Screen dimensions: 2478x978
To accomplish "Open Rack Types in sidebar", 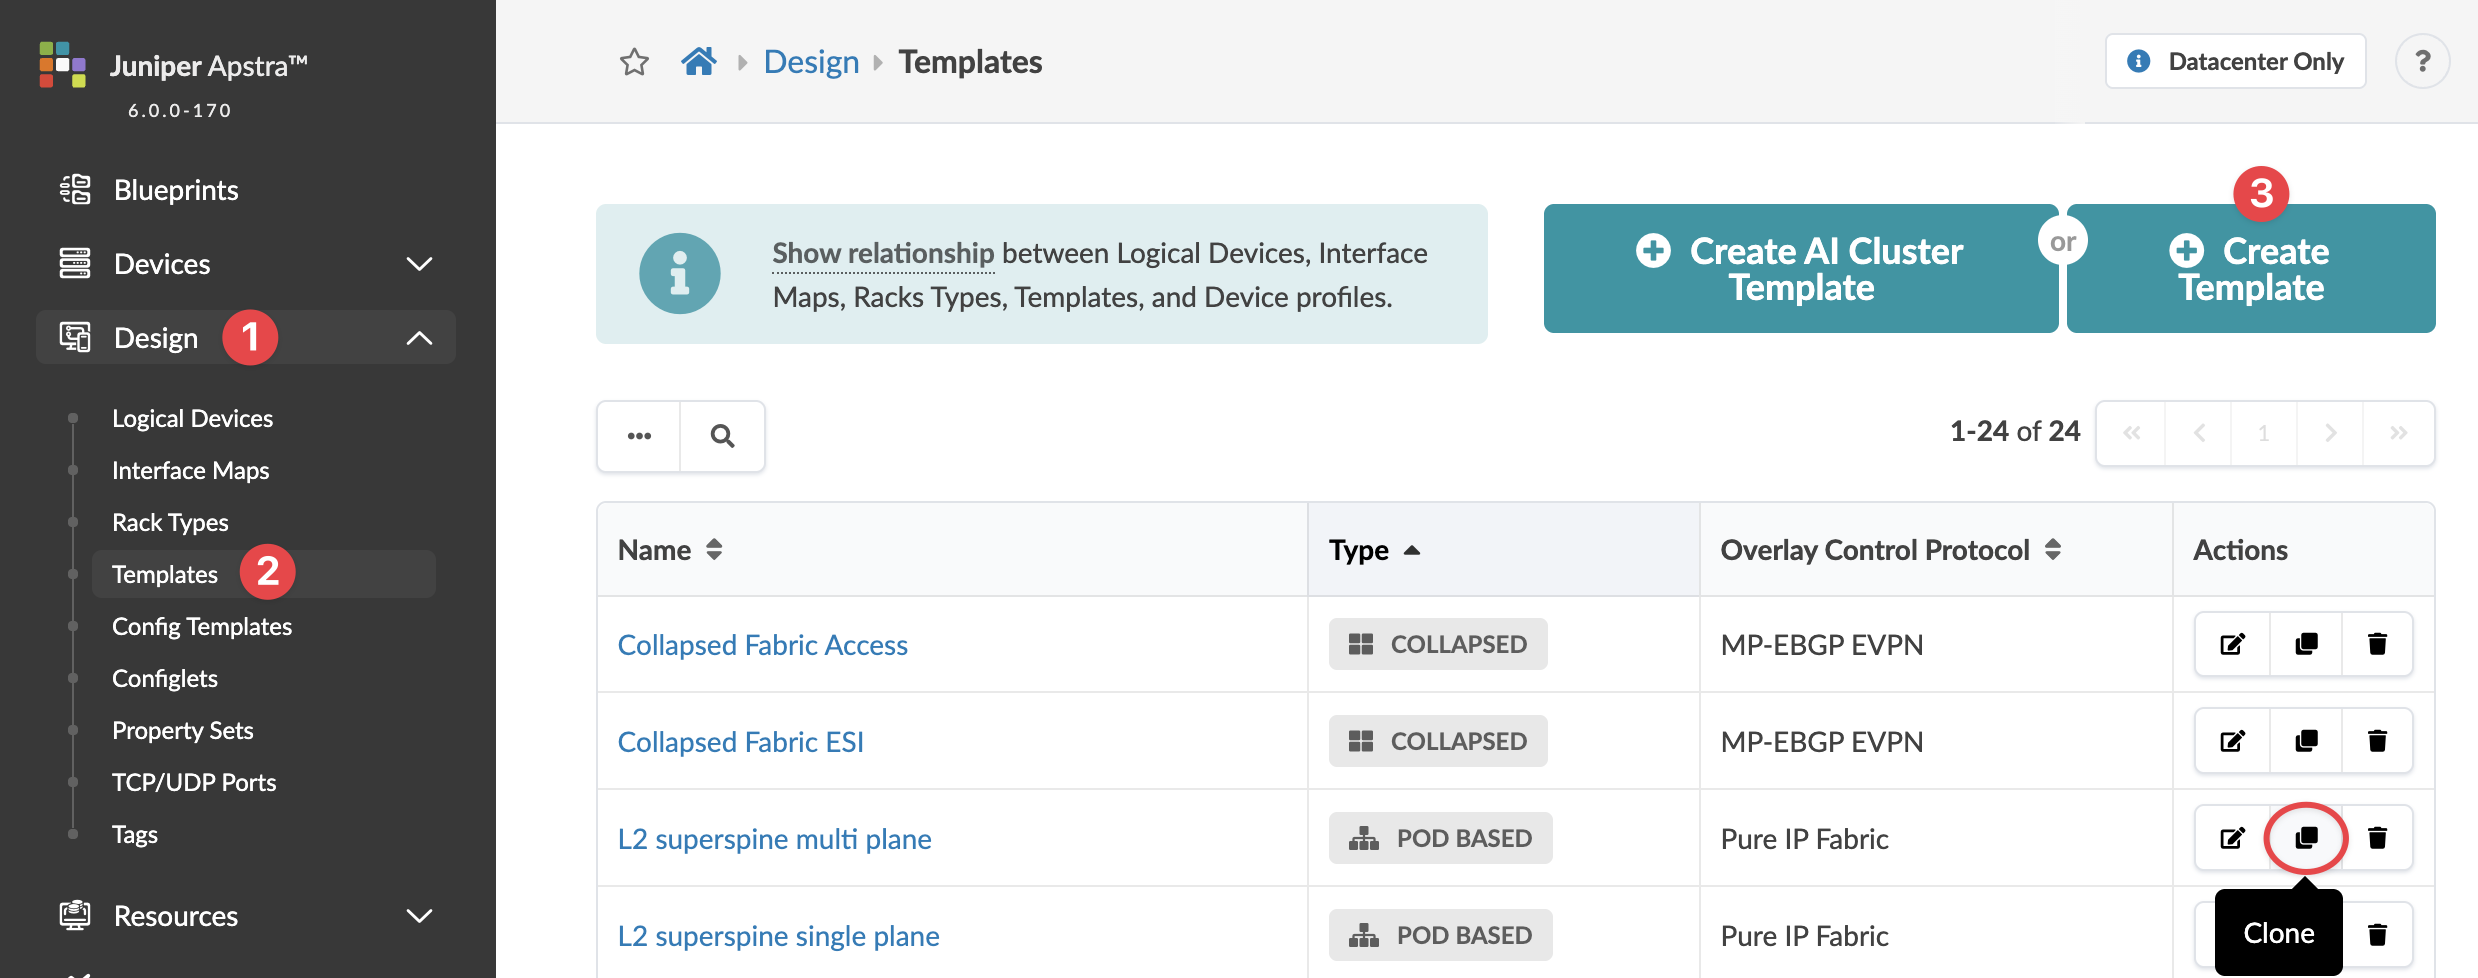I will [170, 522].
